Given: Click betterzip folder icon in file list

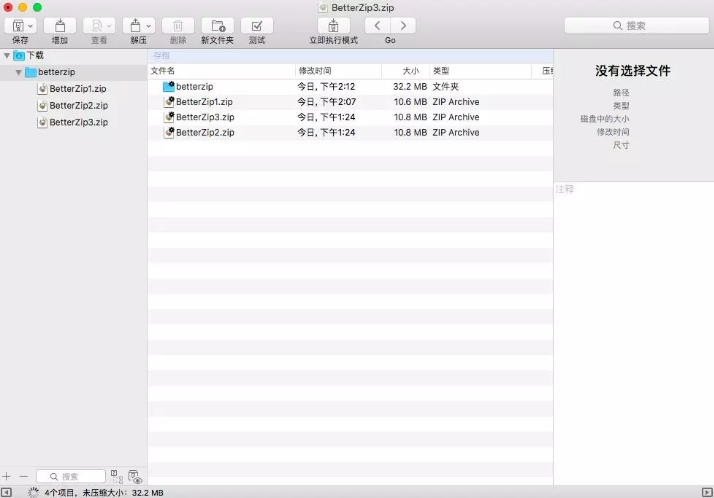Looking at the screenshot, I should (x=169, y=86).
